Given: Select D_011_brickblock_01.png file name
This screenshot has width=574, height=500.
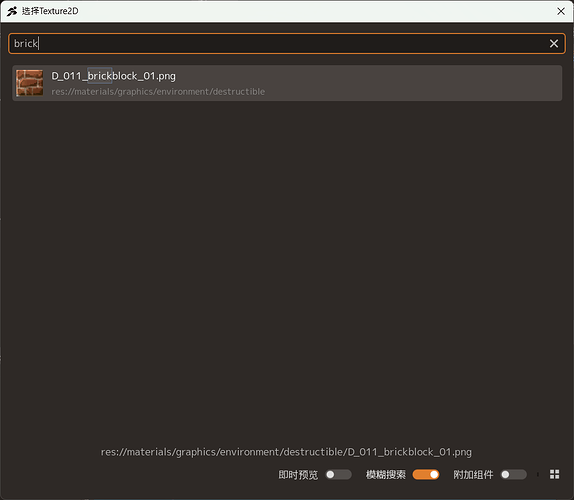Looking at the screenshot, I should coord(113,76).
